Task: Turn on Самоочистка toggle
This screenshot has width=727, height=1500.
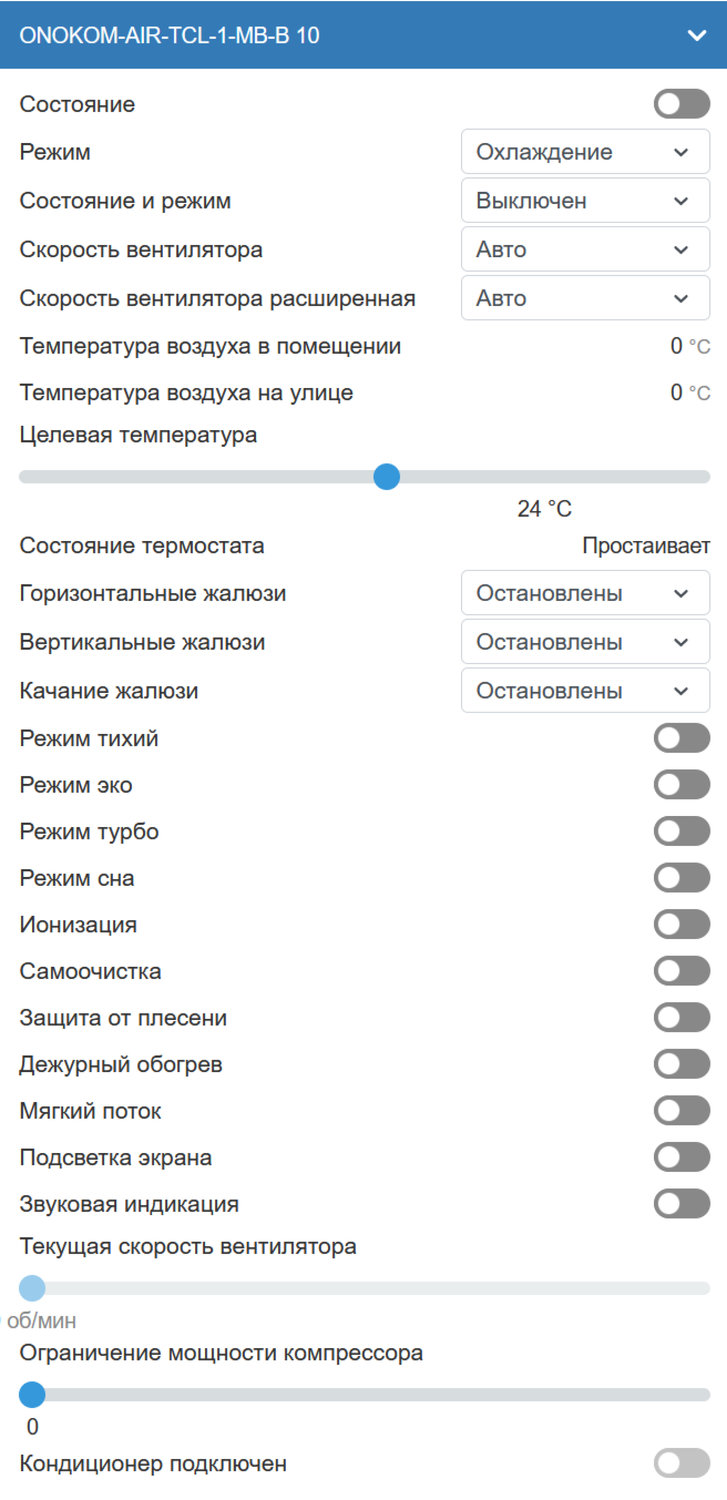Action: pyautogui.click(x=682, y=971)
